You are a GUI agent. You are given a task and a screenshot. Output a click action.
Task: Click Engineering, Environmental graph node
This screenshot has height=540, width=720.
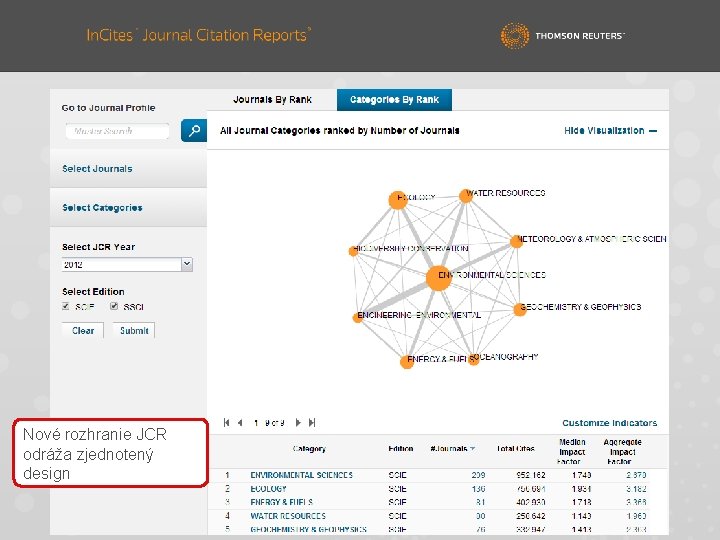tap(358, 317)
